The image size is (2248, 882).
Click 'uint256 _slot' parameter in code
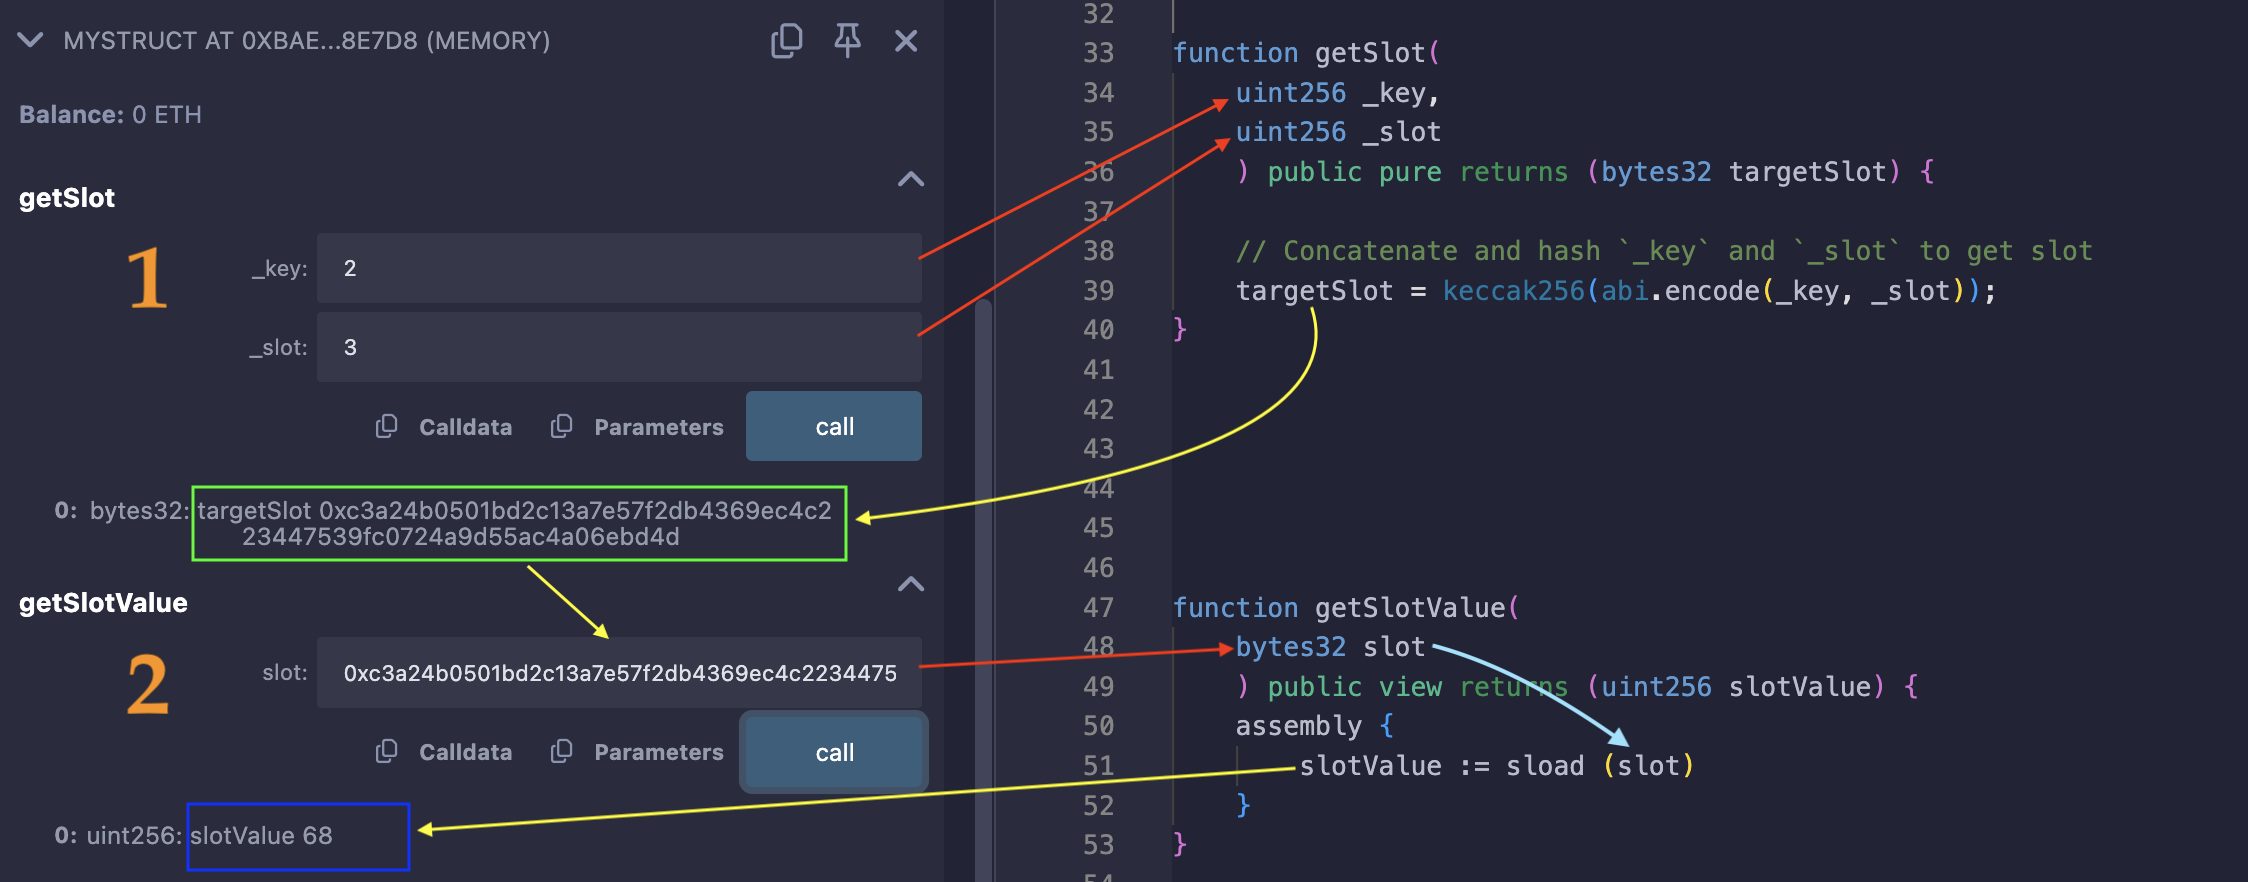1338,132
